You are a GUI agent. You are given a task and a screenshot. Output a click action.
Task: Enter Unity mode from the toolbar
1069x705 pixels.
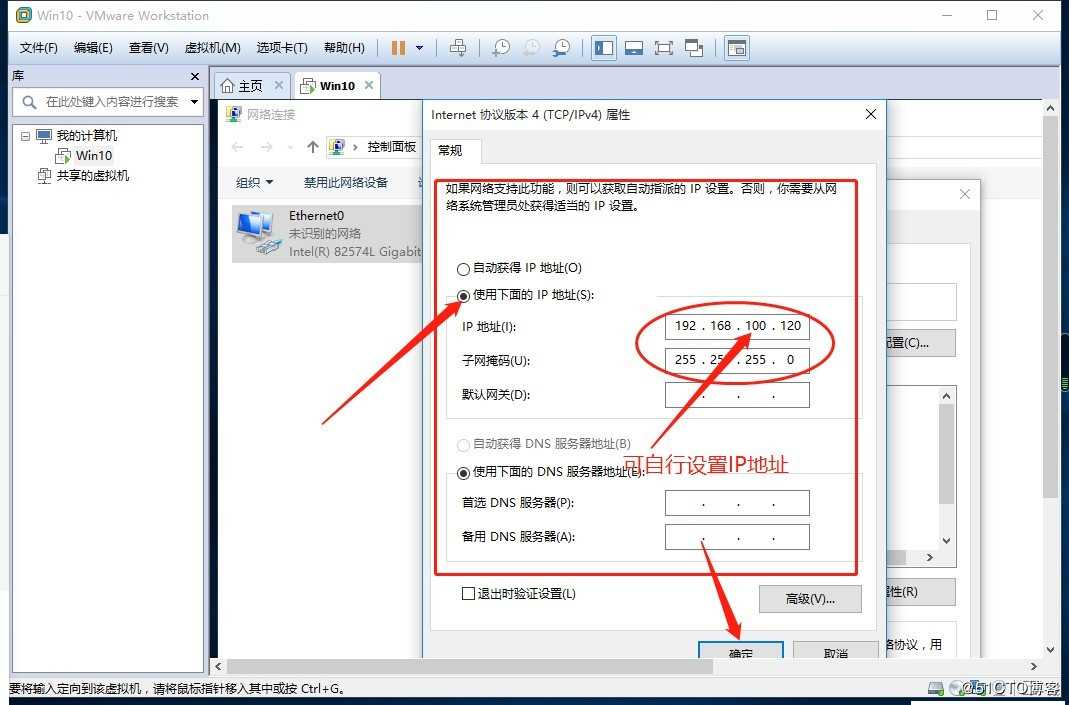pyautogui.click(x=693, y=48)
